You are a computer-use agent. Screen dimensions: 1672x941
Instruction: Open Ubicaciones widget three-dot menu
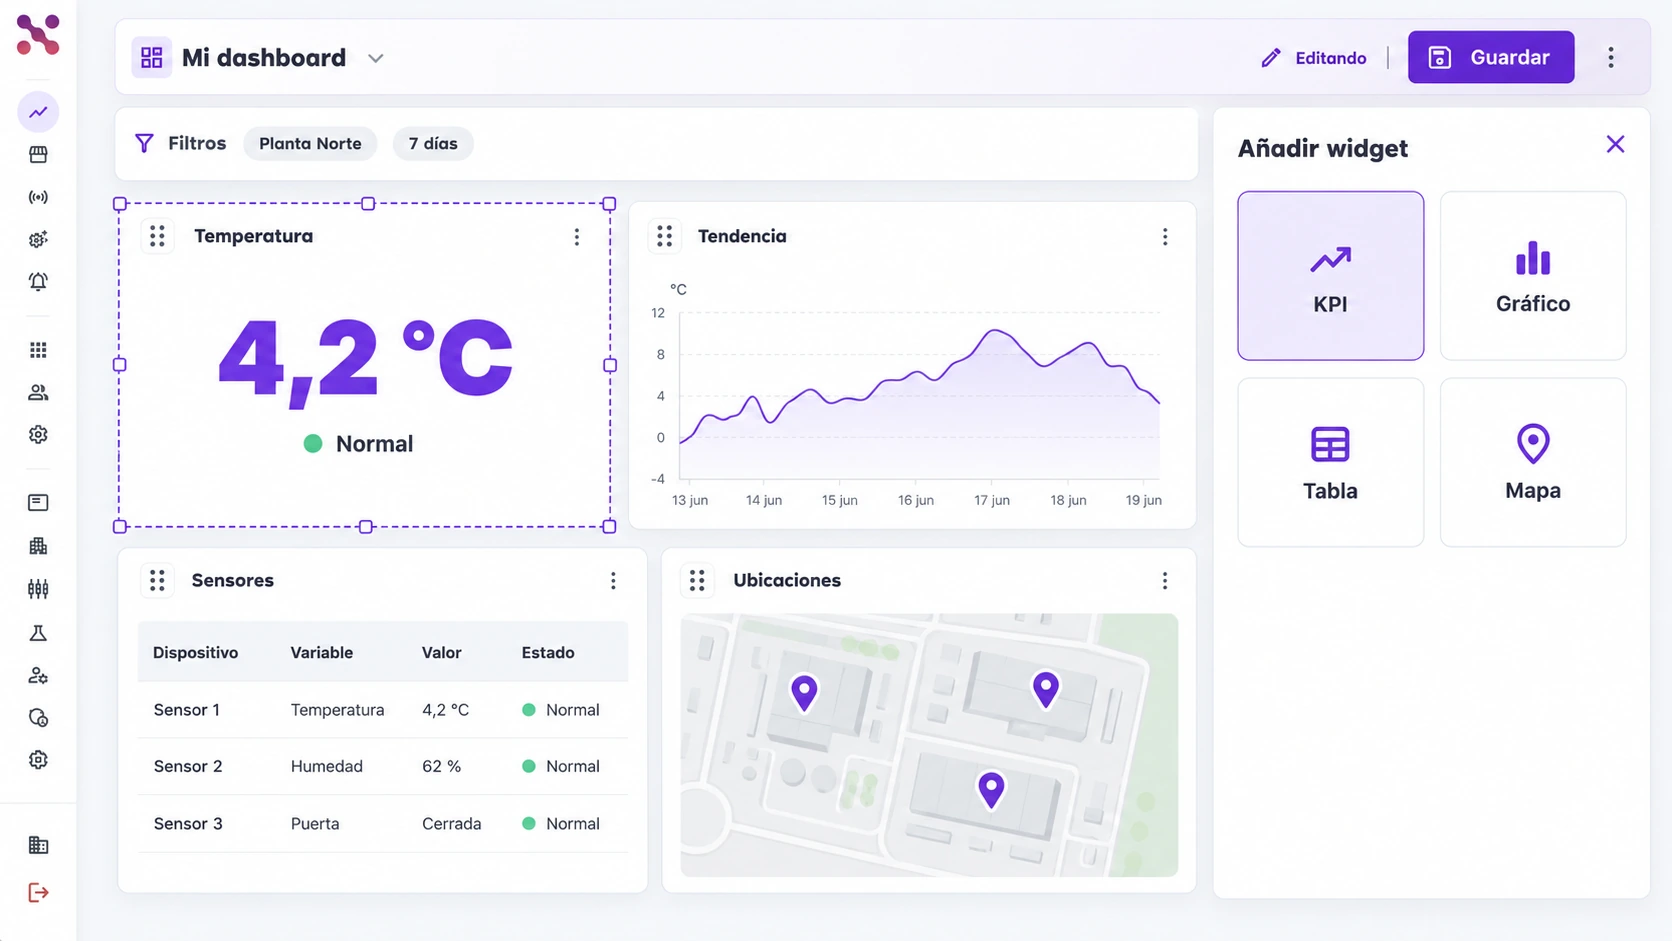(x=1165, y=581)
